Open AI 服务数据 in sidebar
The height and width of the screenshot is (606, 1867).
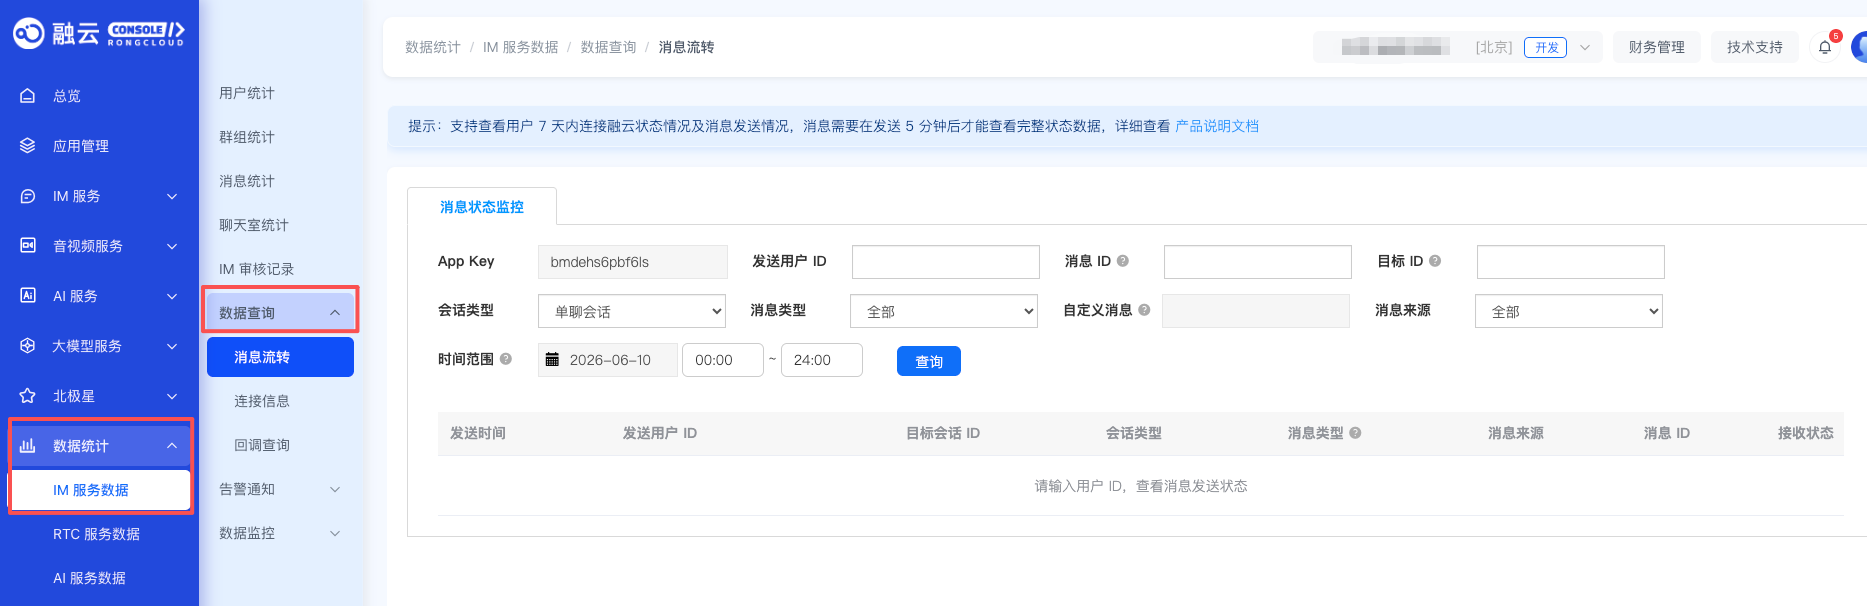click(x=90, y=578)
